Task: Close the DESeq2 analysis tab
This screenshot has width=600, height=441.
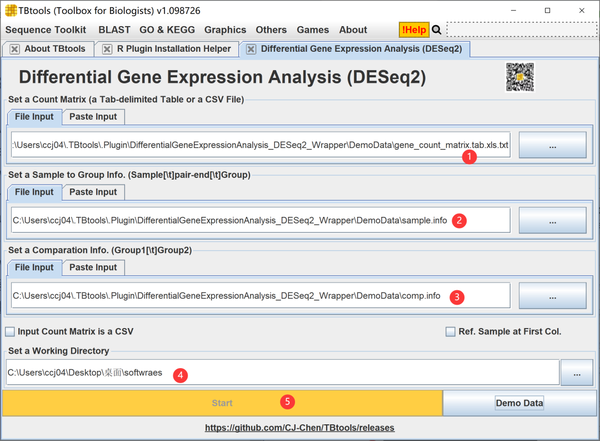Action: 251,49
